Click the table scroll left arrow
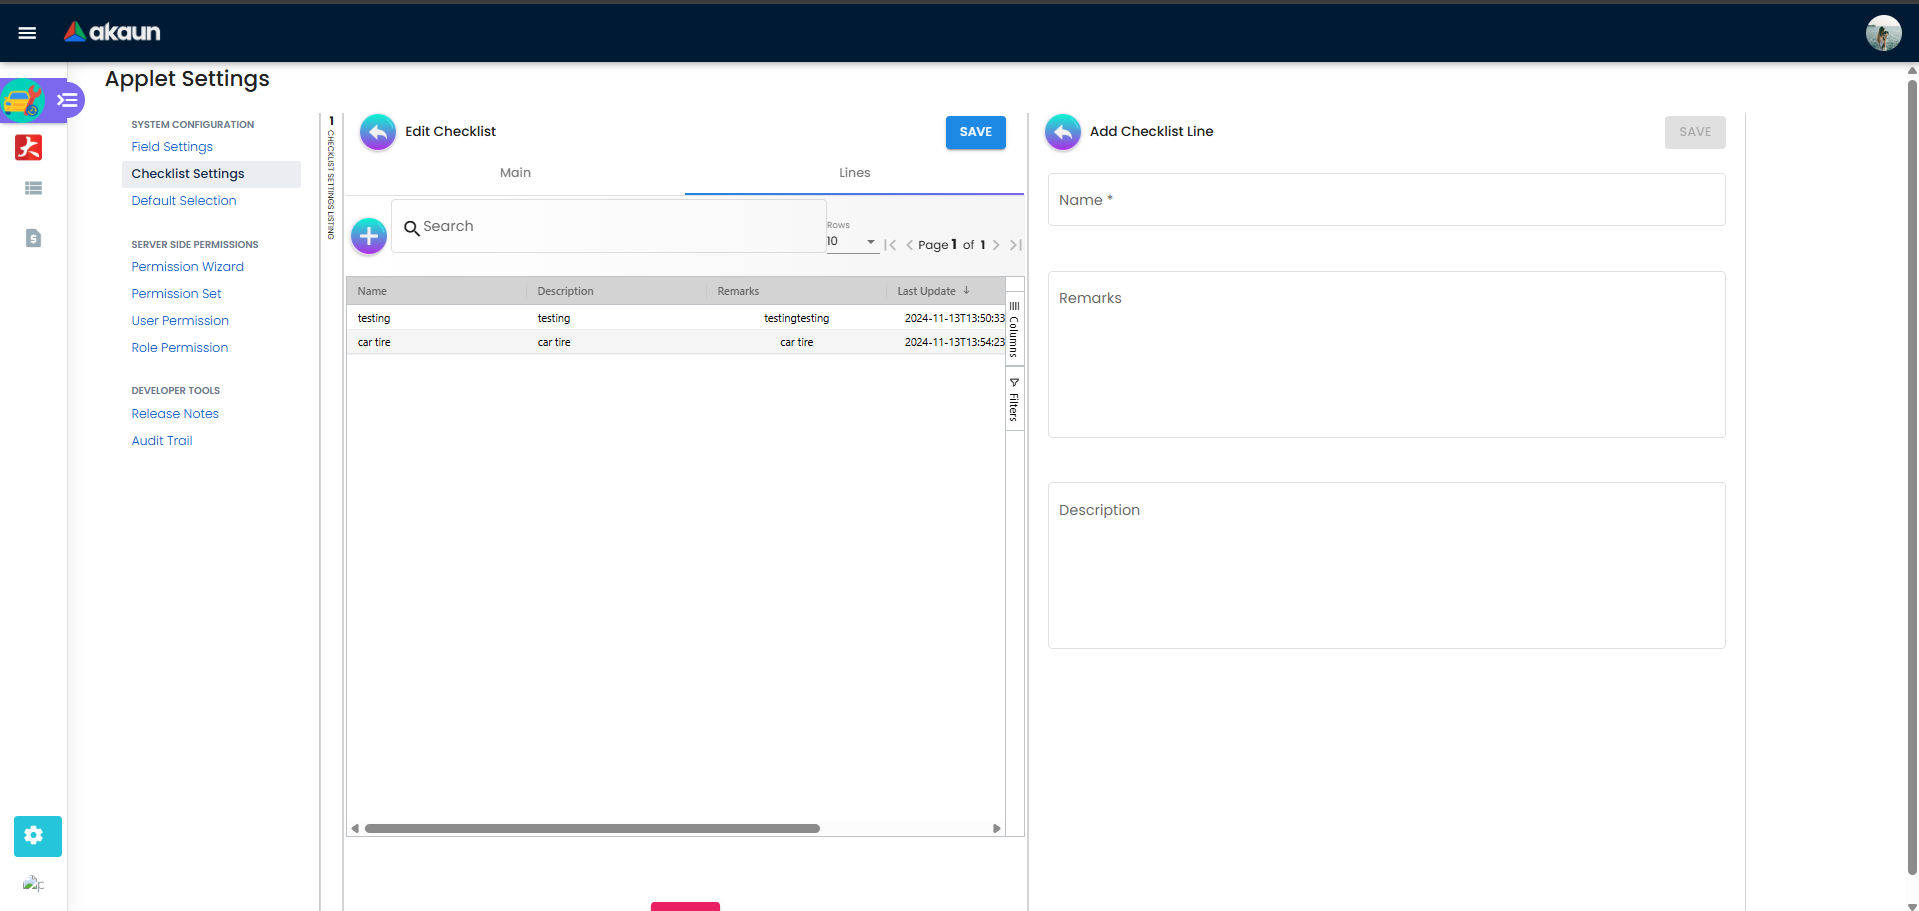1919x911 pixels. pyautogui.click(x=355, y=828)
